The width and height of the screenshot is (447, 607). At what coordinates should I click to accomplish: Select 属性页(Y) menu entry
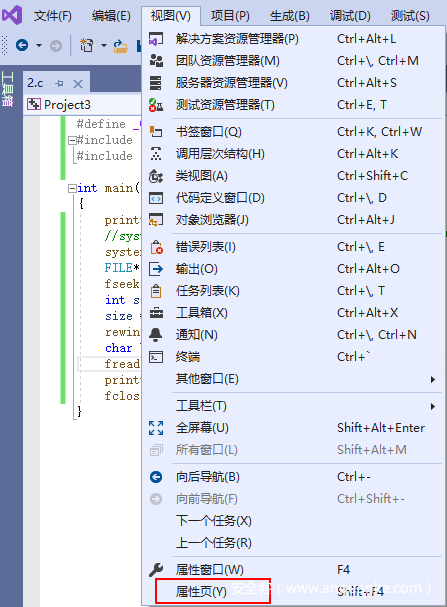click(293, 592)
